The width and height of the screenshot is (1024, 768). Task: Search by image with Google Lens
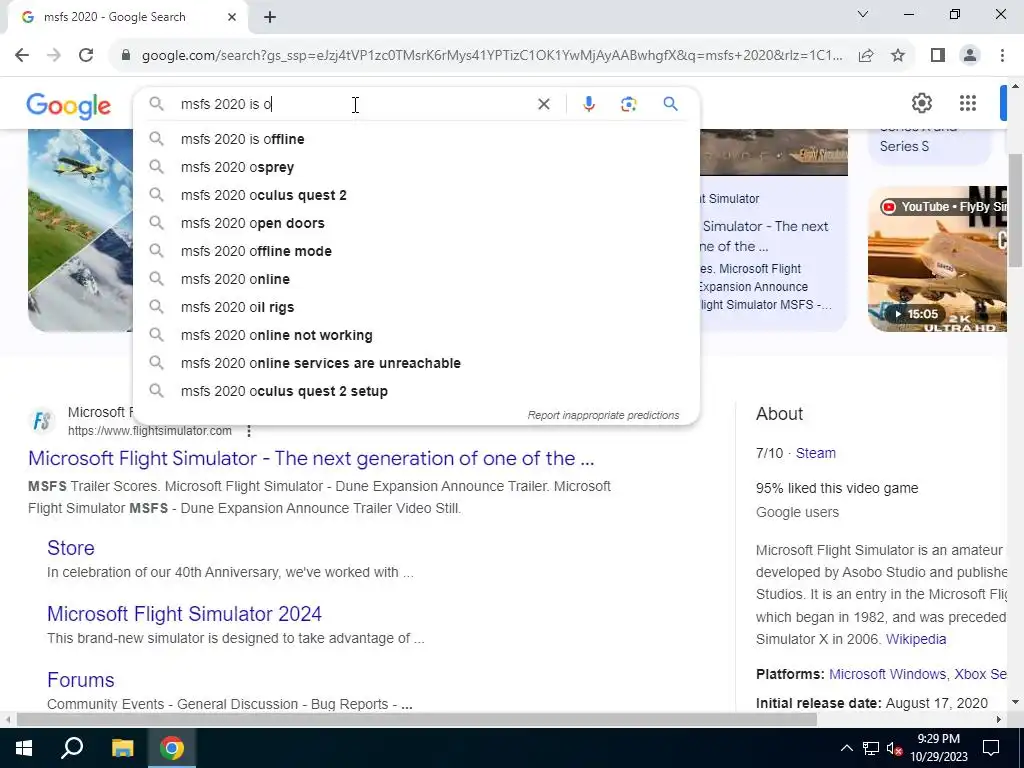pyautogui.click(x=628, y=104)
